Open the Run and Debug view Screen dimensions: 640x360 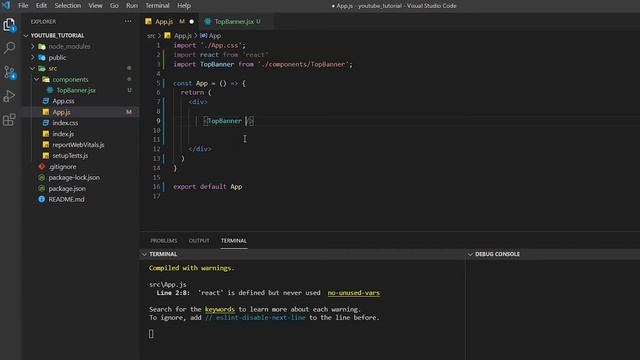coord(9,96)
